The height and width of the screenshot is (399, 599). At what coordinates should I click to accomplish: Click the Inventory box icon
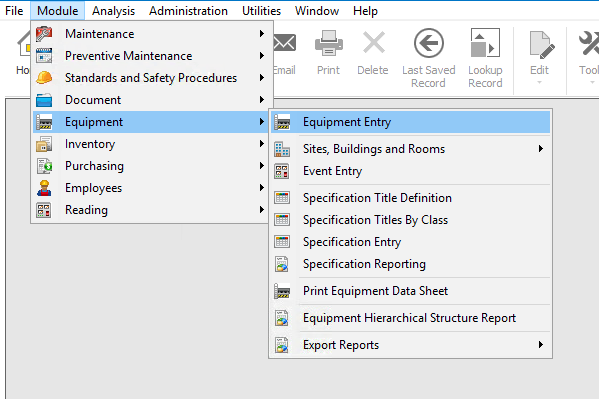(44, 144)
